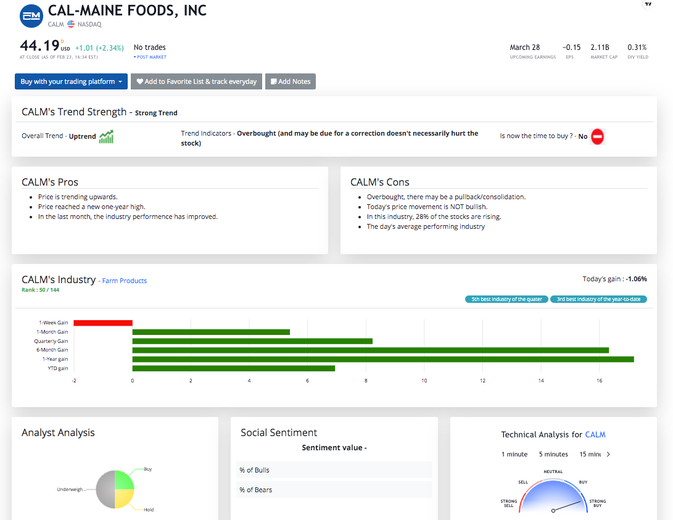Expand more timeframes with the right chevron

pos(608,454)
